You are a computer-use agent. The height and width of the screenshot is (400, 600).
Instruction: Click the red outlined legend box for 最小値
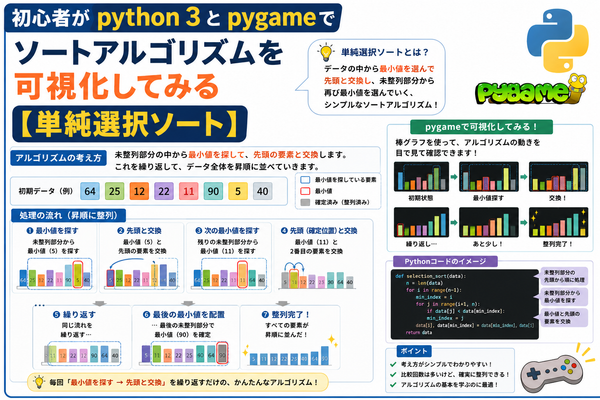[305, 191]
